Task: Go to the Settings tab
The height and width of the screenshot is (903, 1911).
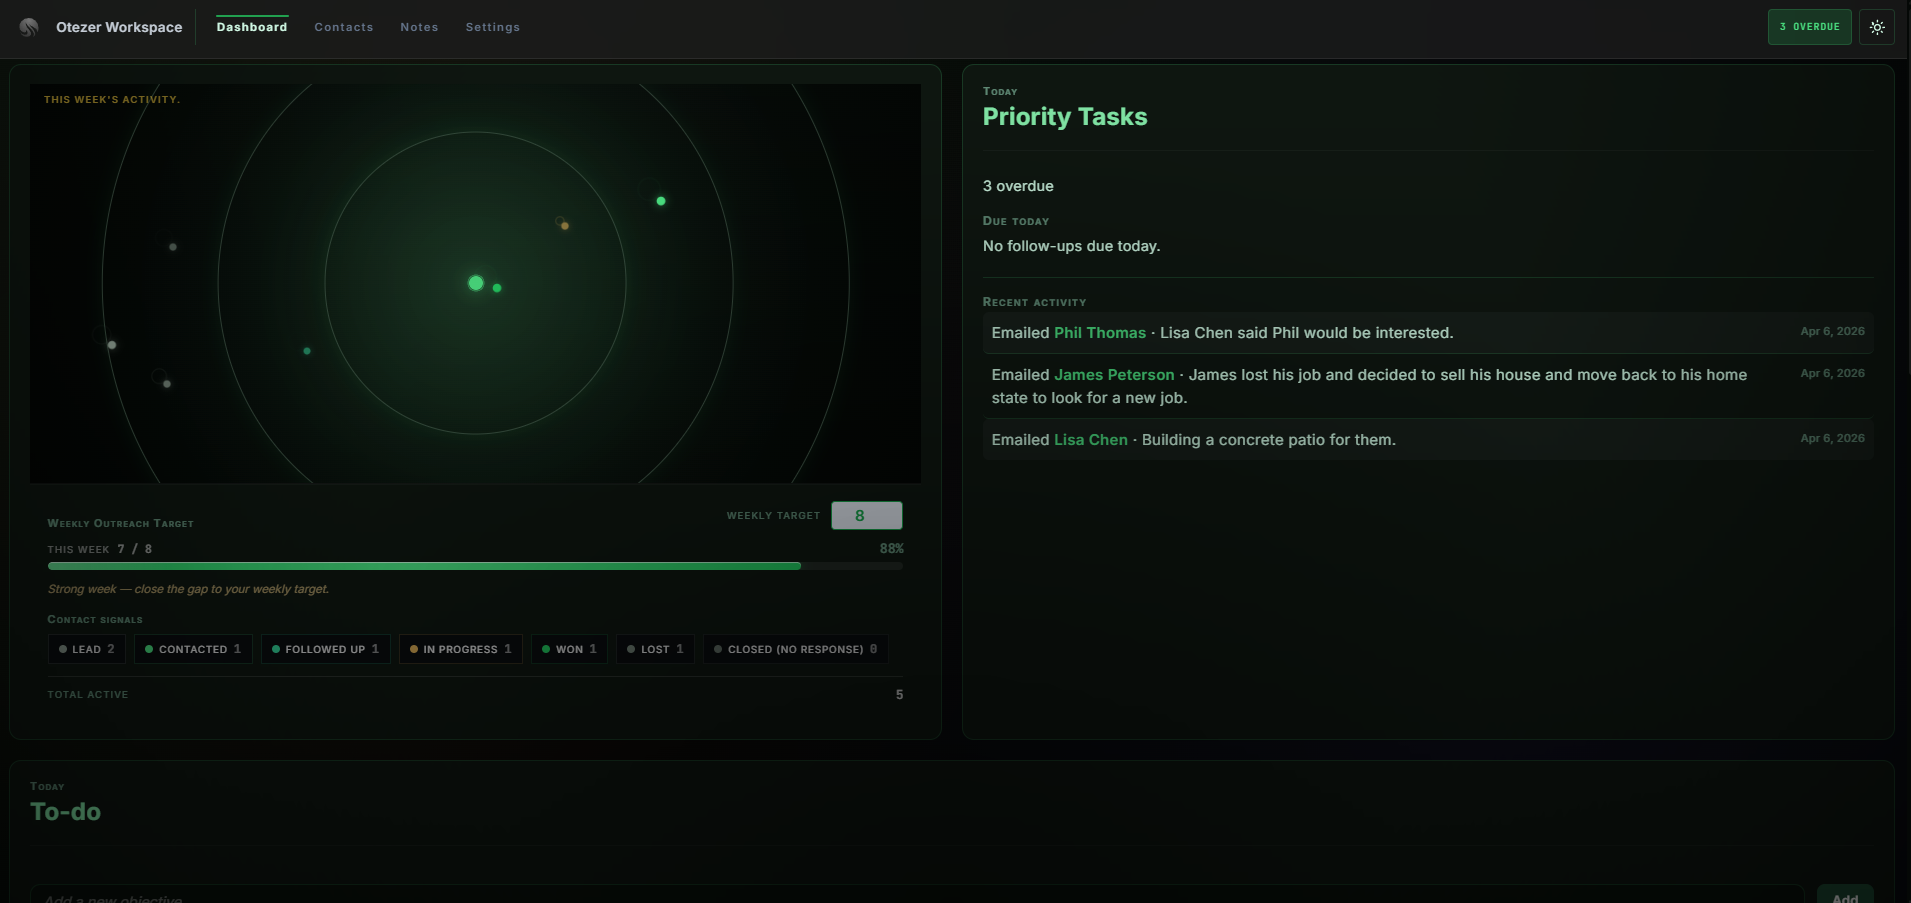Action: click(x=492, y=27)
